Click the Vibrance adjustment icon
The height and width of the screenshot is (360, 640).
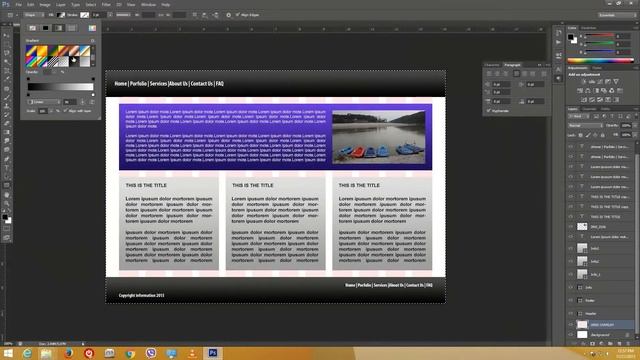point(616,81)
